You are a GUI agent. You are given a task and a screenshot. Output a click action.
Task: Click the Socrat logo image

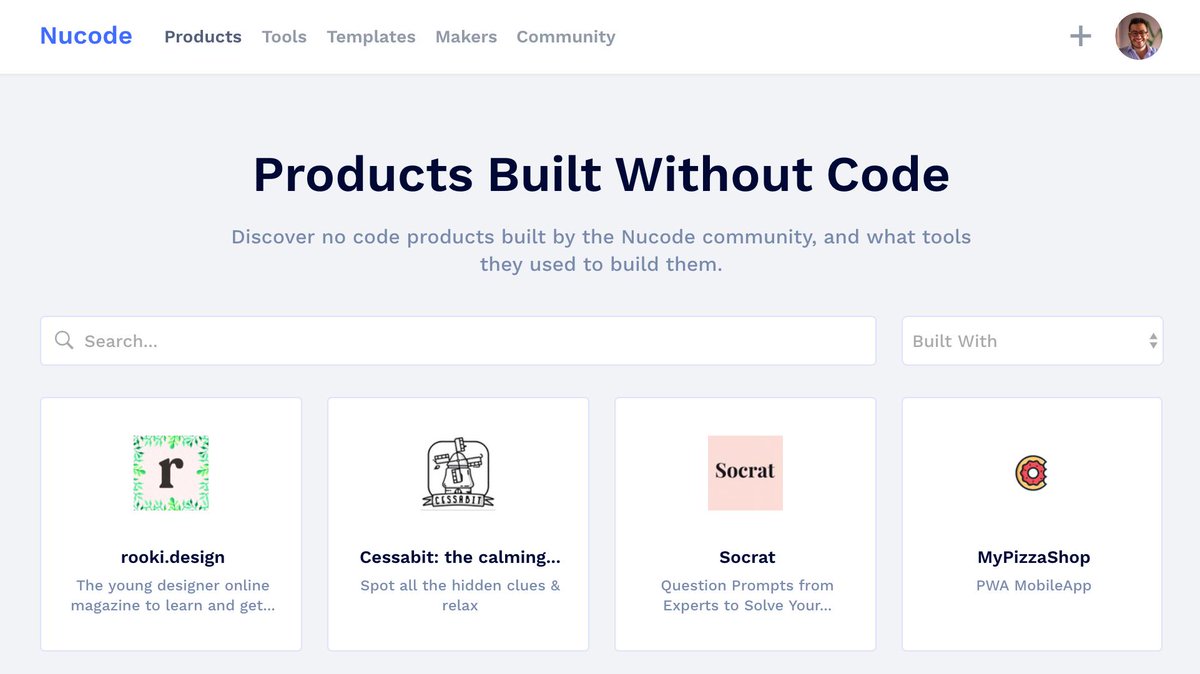[745, 473]
